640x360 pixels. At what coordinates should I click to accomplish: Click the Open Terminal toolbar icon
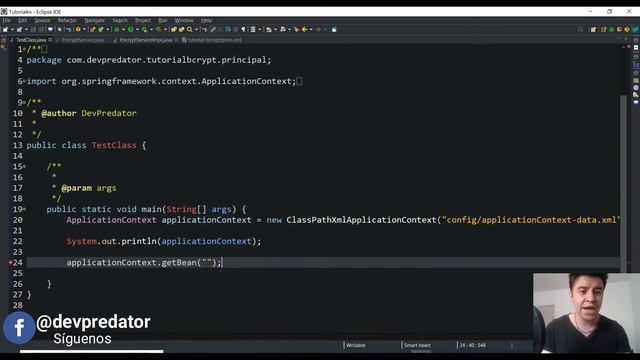(50, 29)
